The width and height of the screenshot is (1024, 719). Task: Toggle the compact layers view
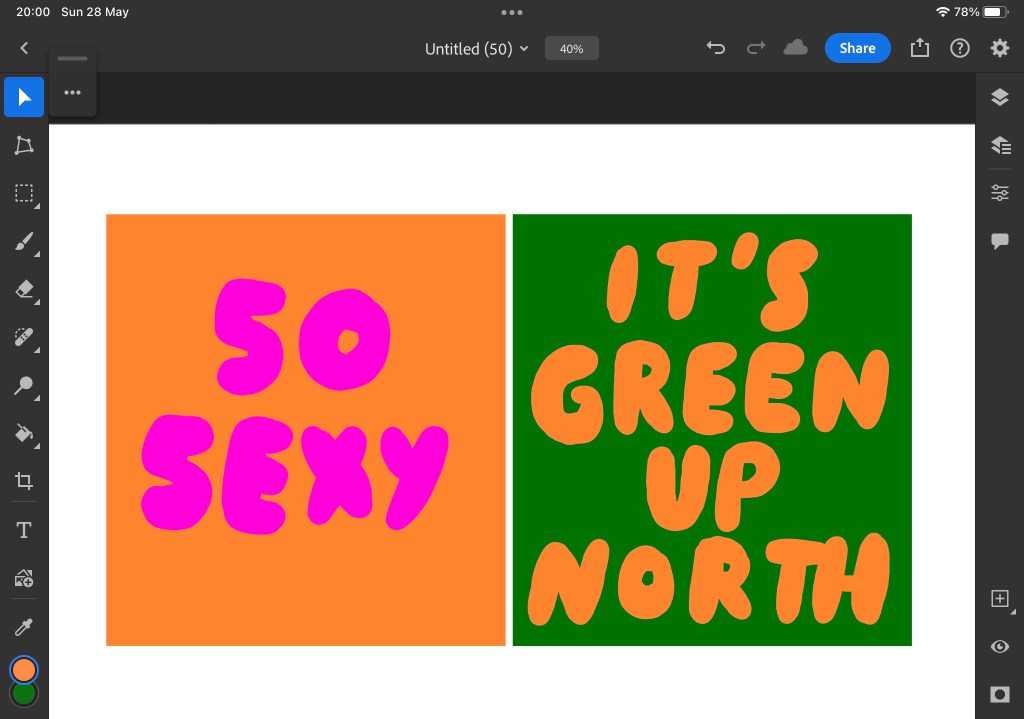[999, 97]
